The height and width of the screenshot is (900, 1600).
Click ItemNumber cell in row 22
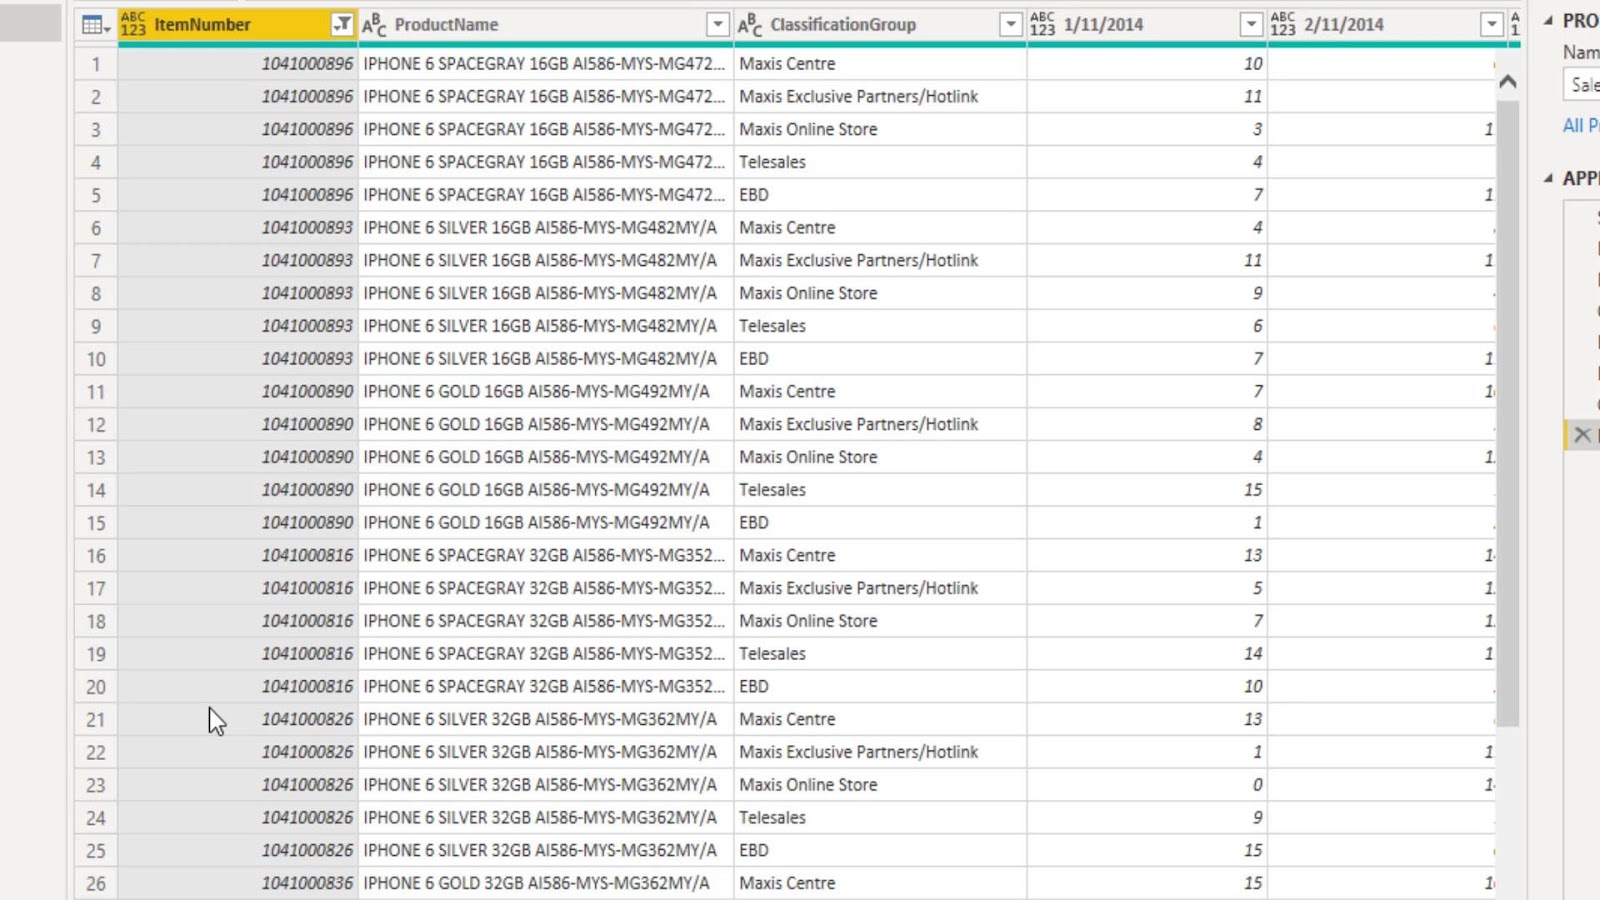tap(238, 752)
